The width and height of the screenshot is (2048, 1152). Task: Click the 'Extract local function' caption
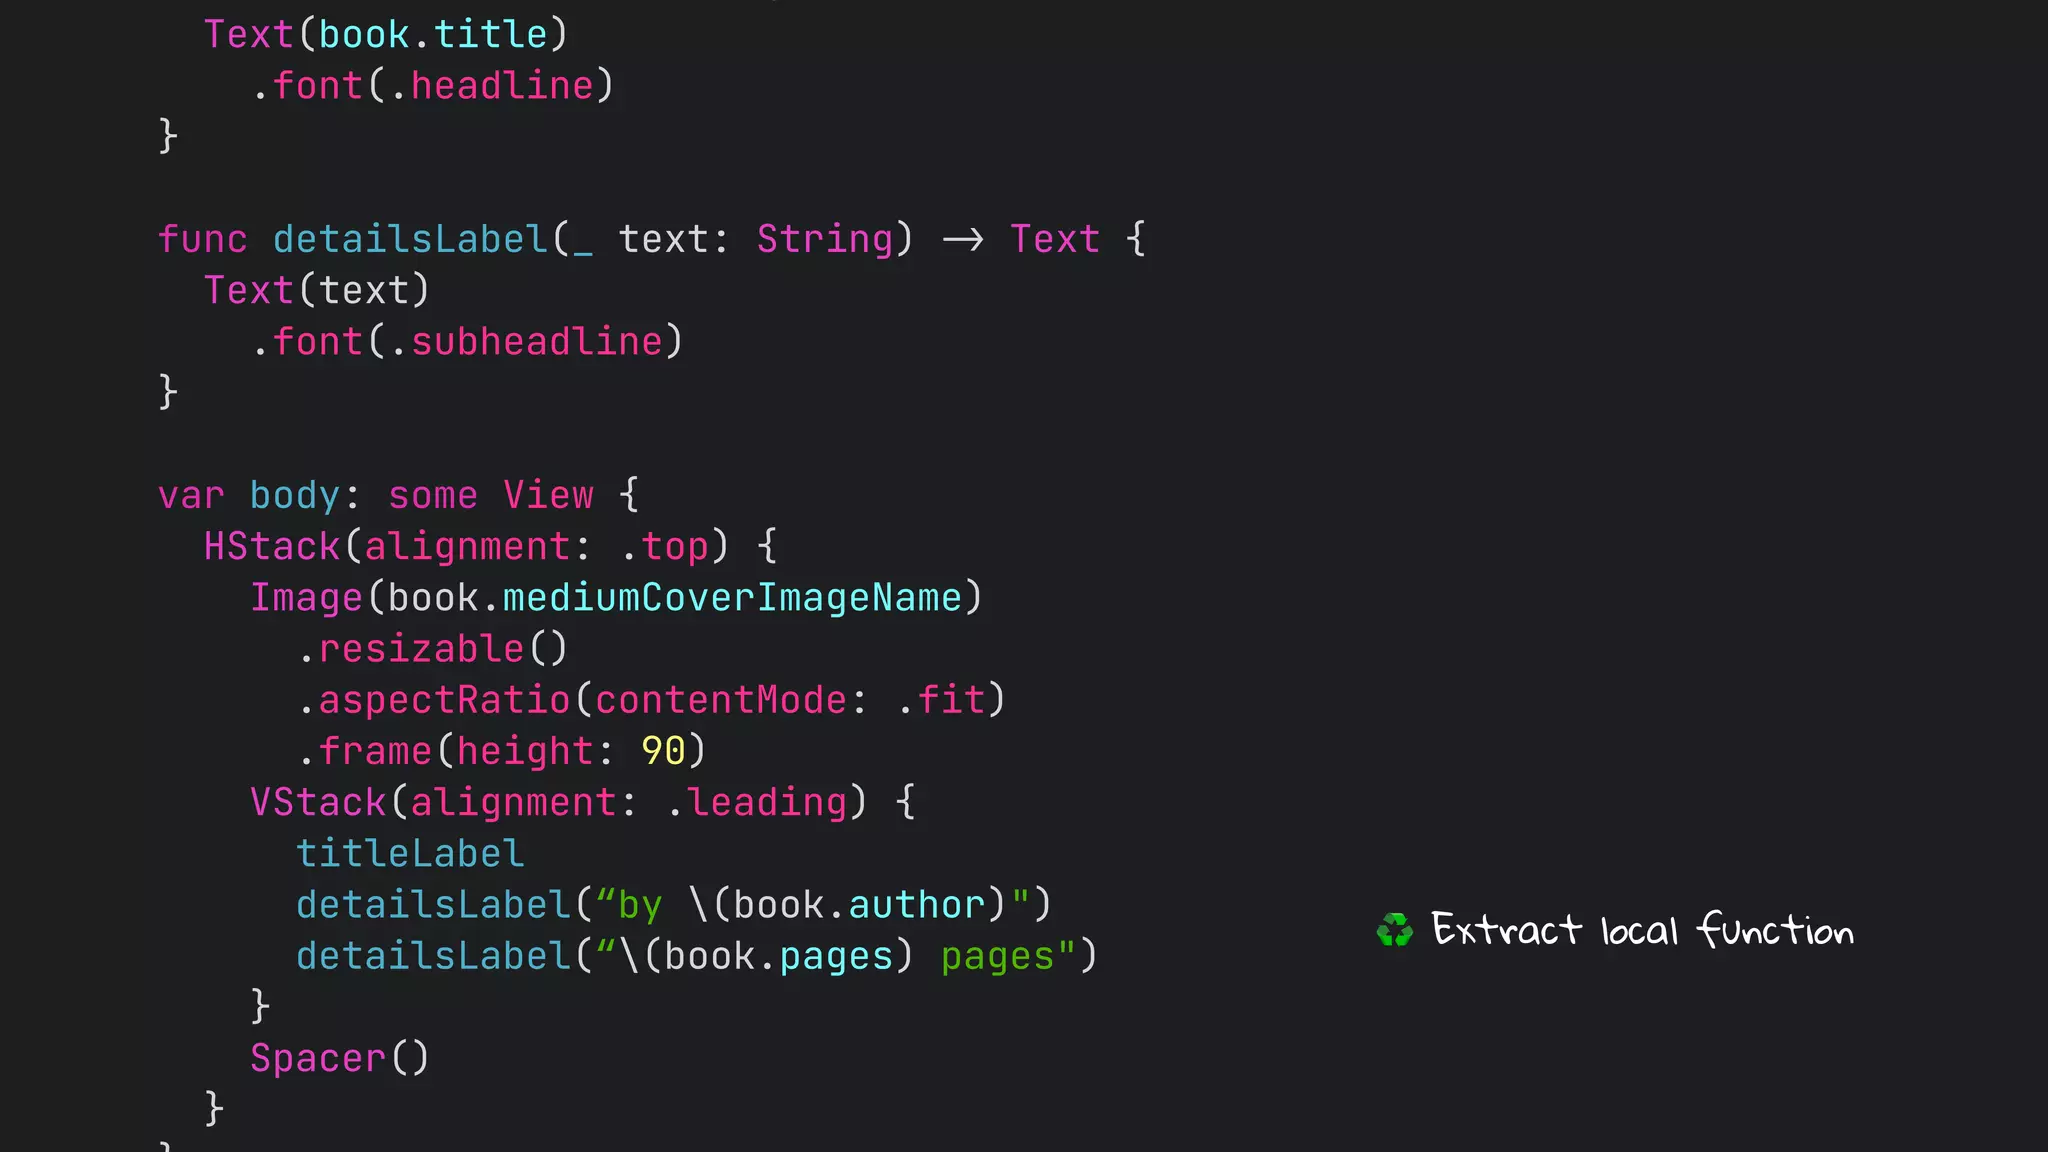pyautogui.click(x=1642, y=930)
